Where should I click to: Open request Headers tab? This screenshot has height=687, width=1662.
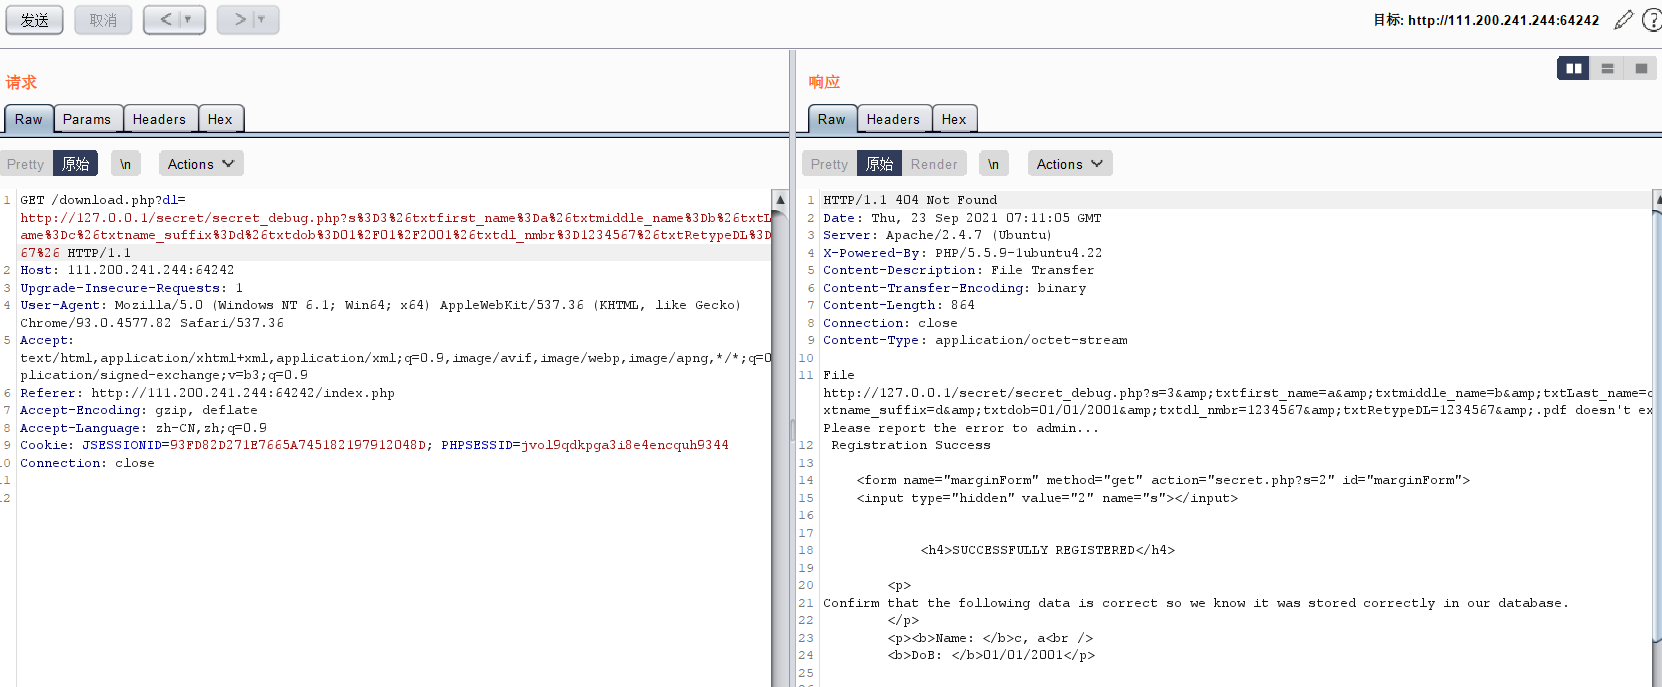160,119
